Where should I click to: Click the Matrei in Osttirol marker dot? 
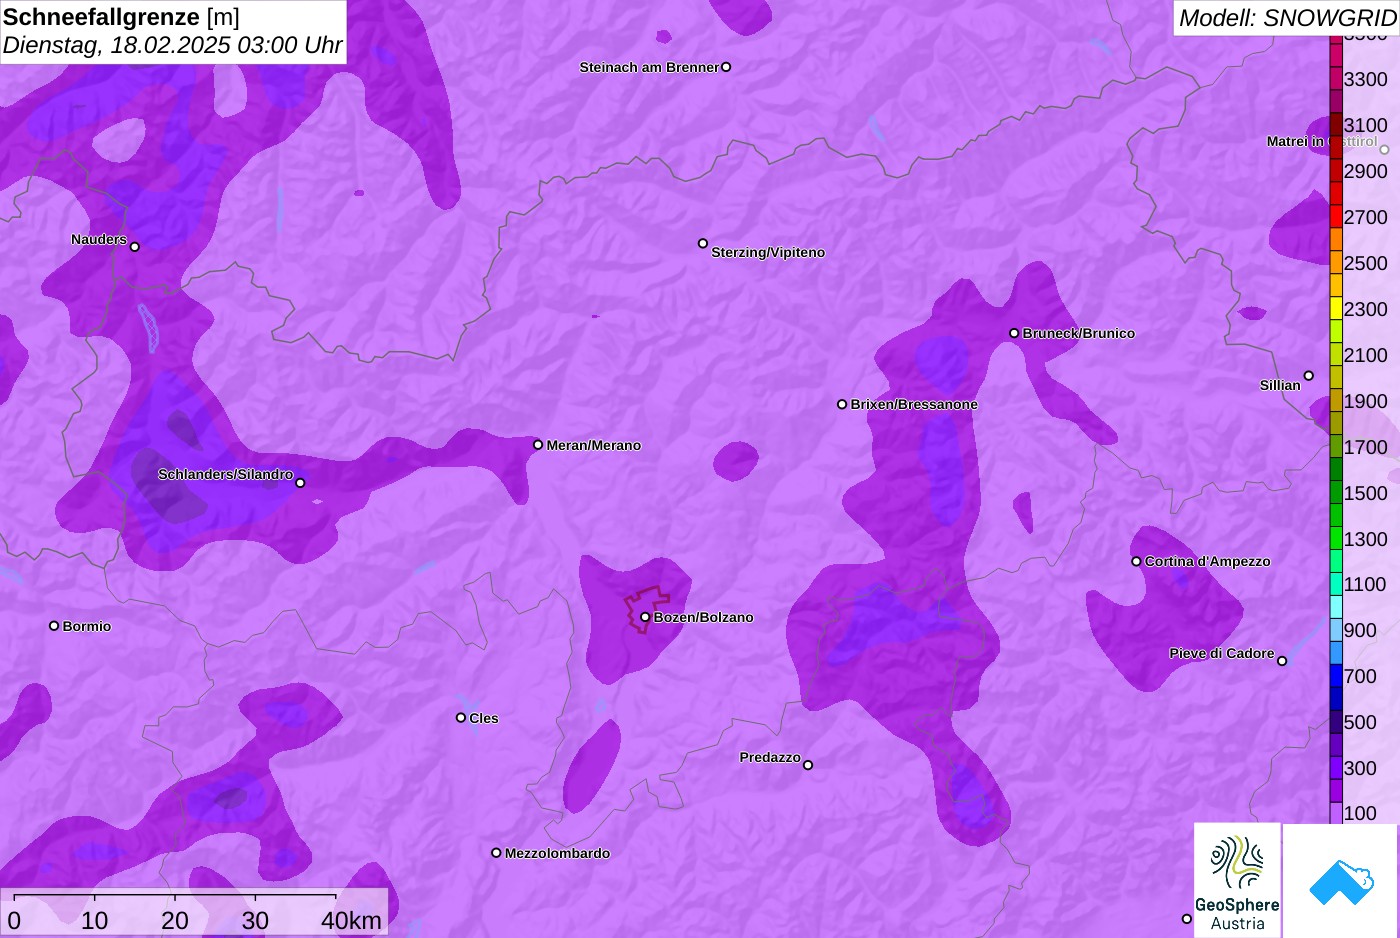pyautogui.click(x=1385, y=150)
